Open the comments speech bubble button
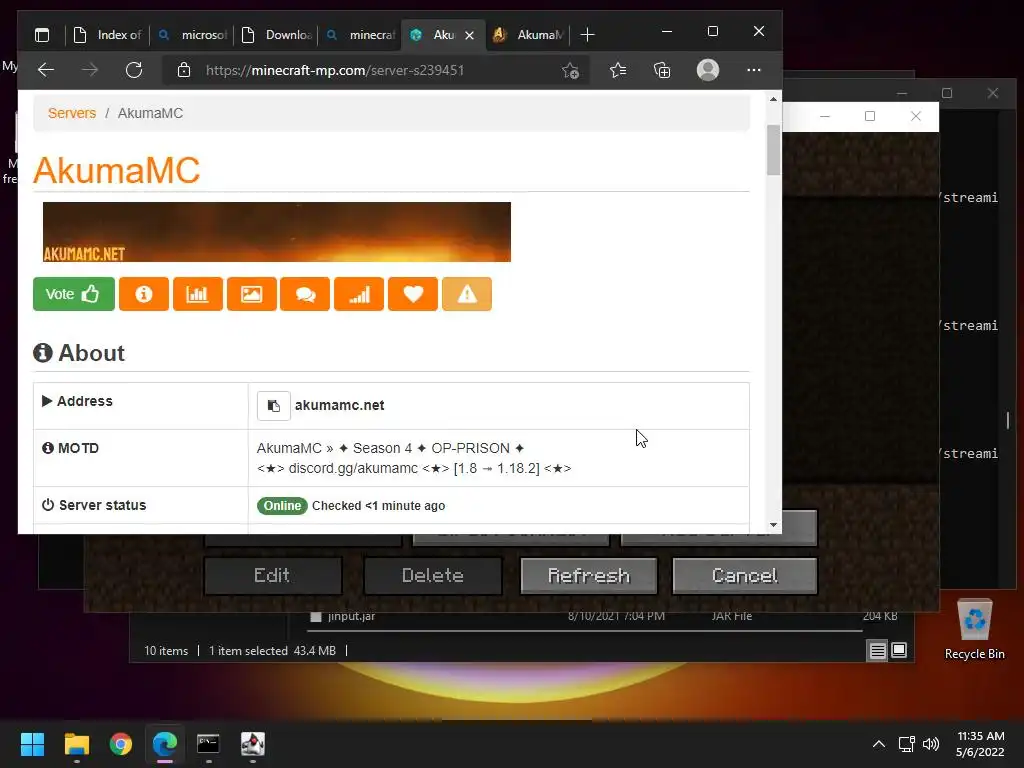Image resolution: width=1024 pixels, height=768 pixels. pos(305,294)
